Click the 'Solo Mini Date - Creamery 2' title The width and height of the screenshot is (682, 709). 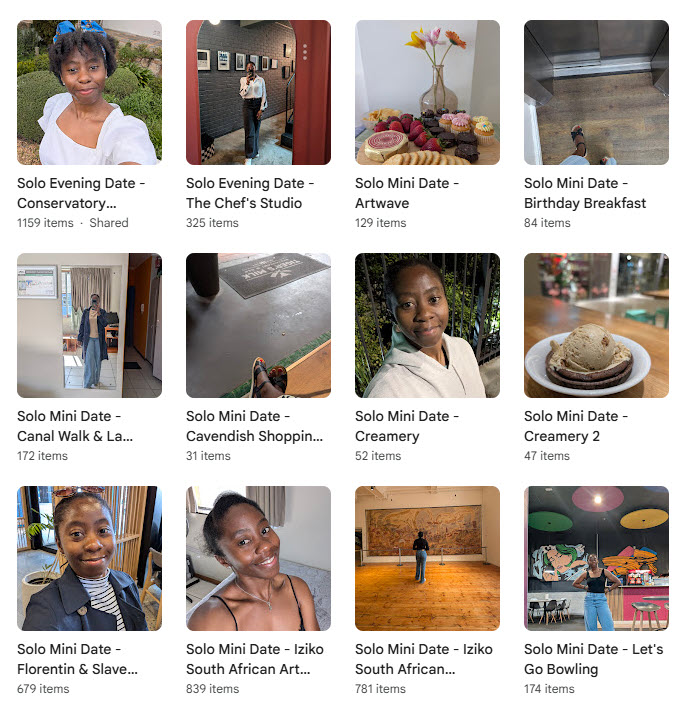pos(576,426)
